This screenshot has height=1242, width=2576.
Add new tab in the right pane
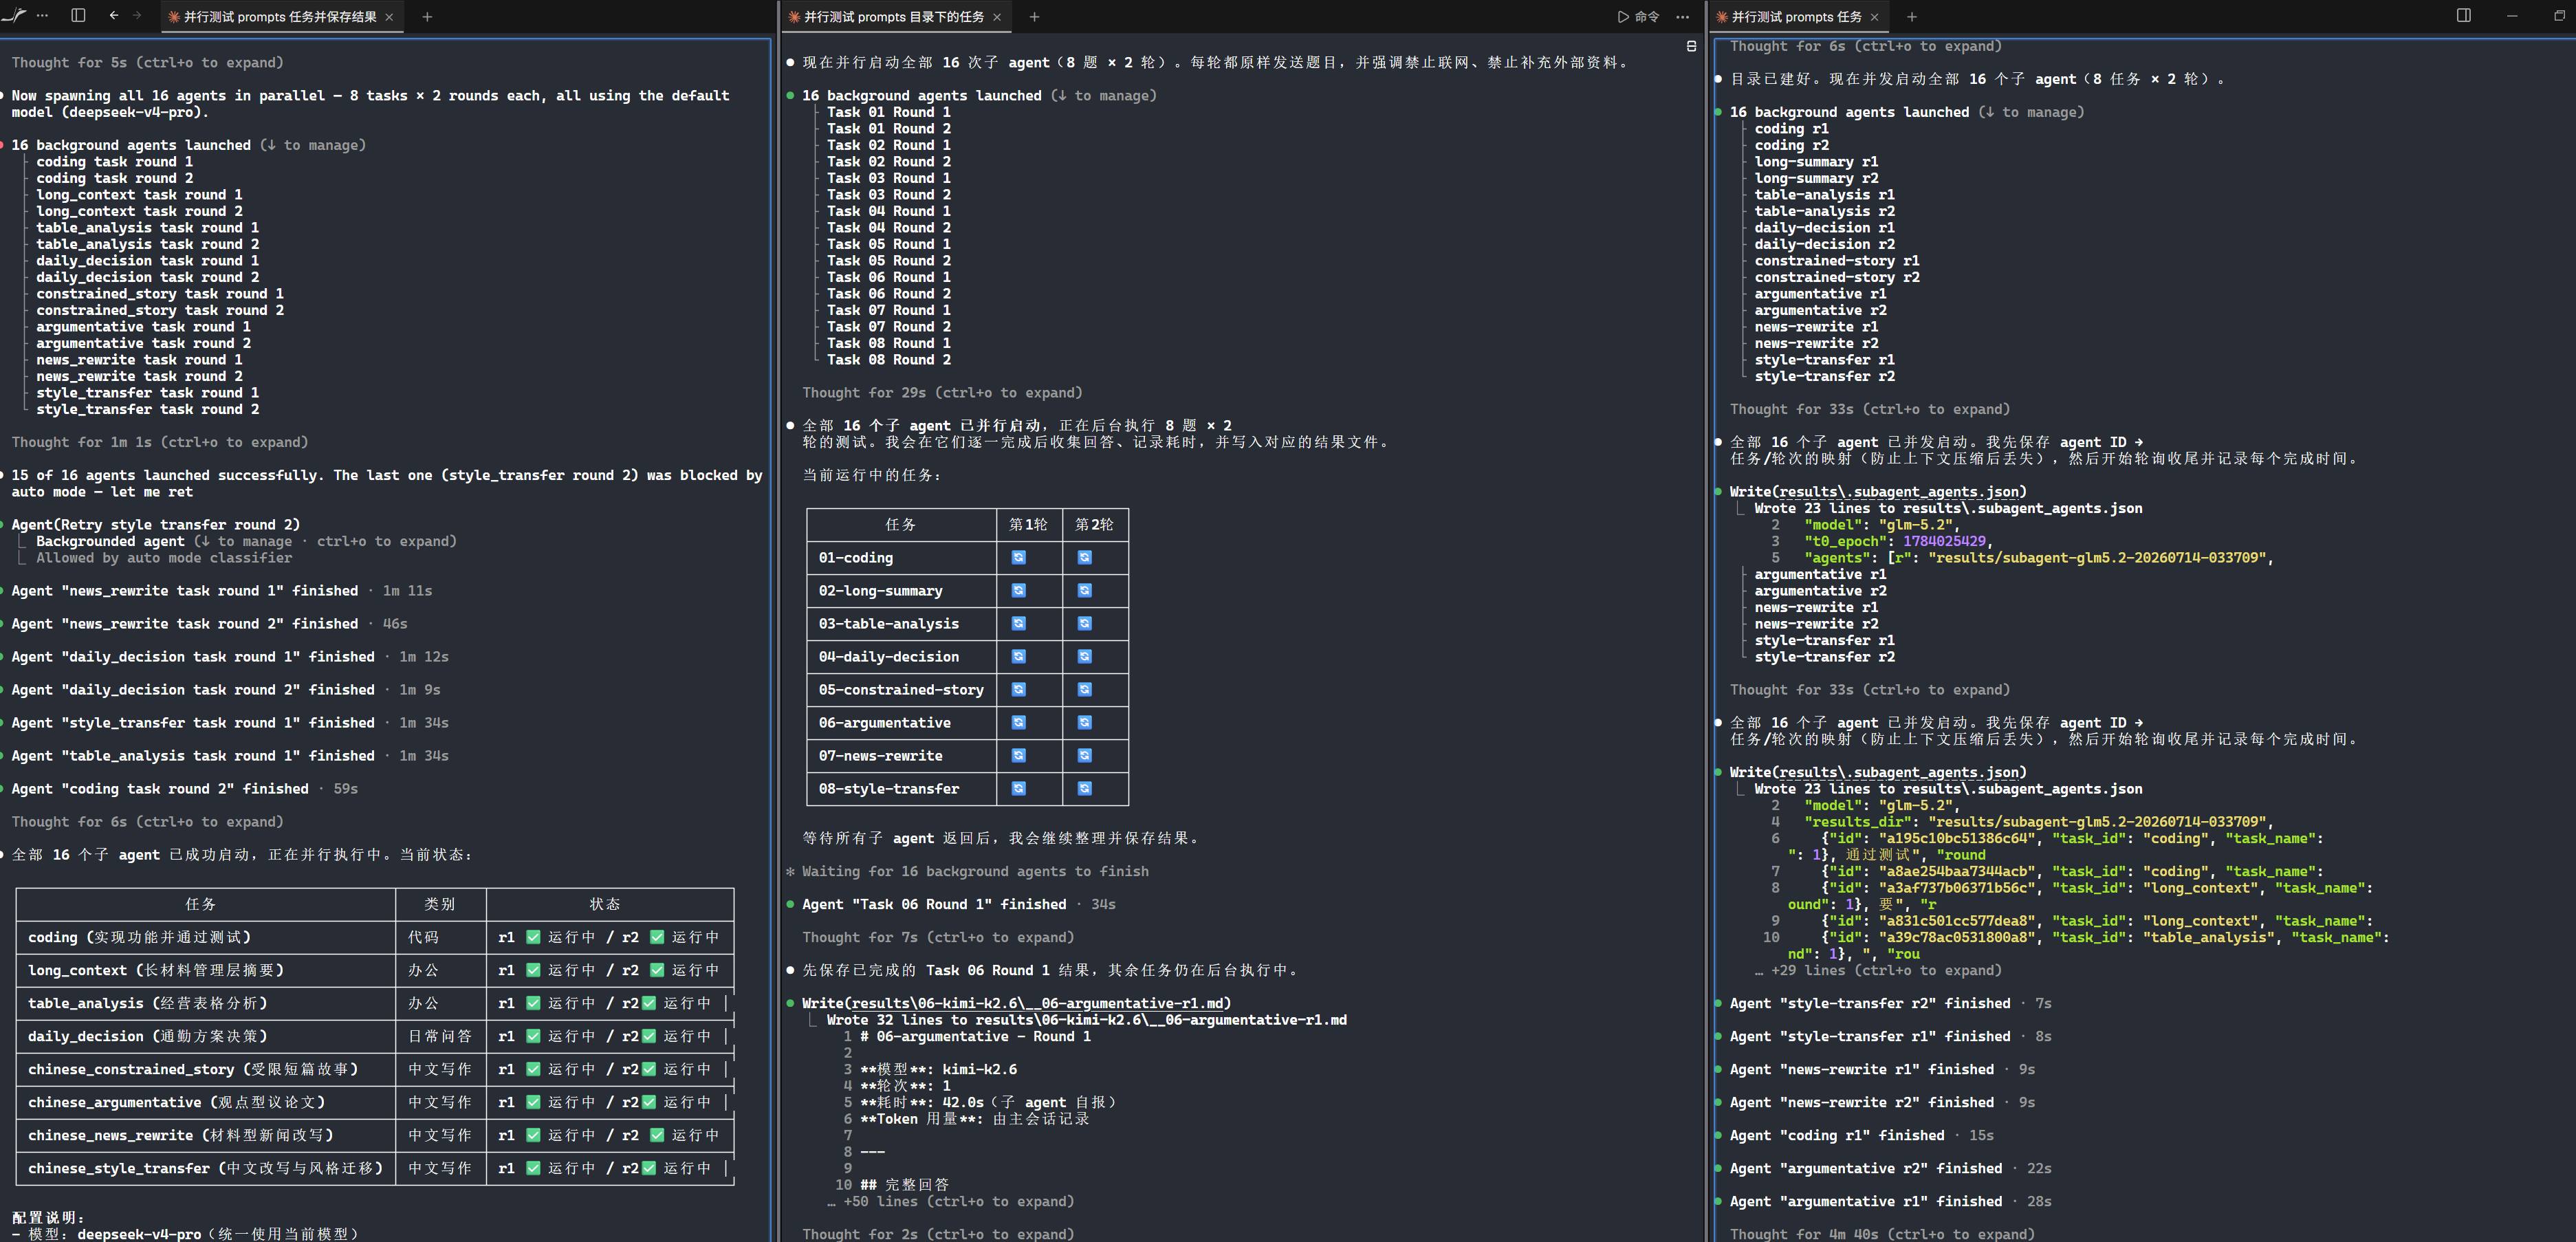click(x=1911, y=17)
